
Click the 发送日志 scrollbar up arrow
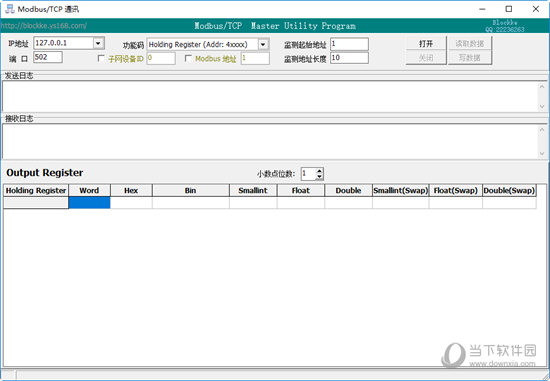coord(542,86)
